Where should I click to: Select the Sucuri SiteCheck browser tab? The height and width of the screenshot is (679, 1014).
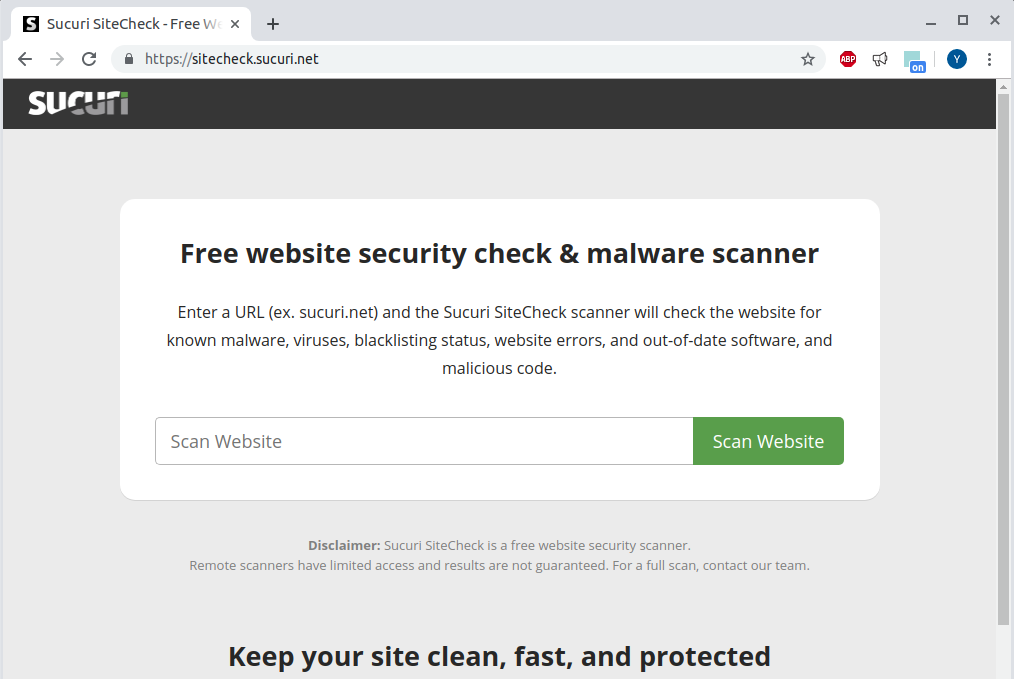pyautogui.click(x=130, y=22)
